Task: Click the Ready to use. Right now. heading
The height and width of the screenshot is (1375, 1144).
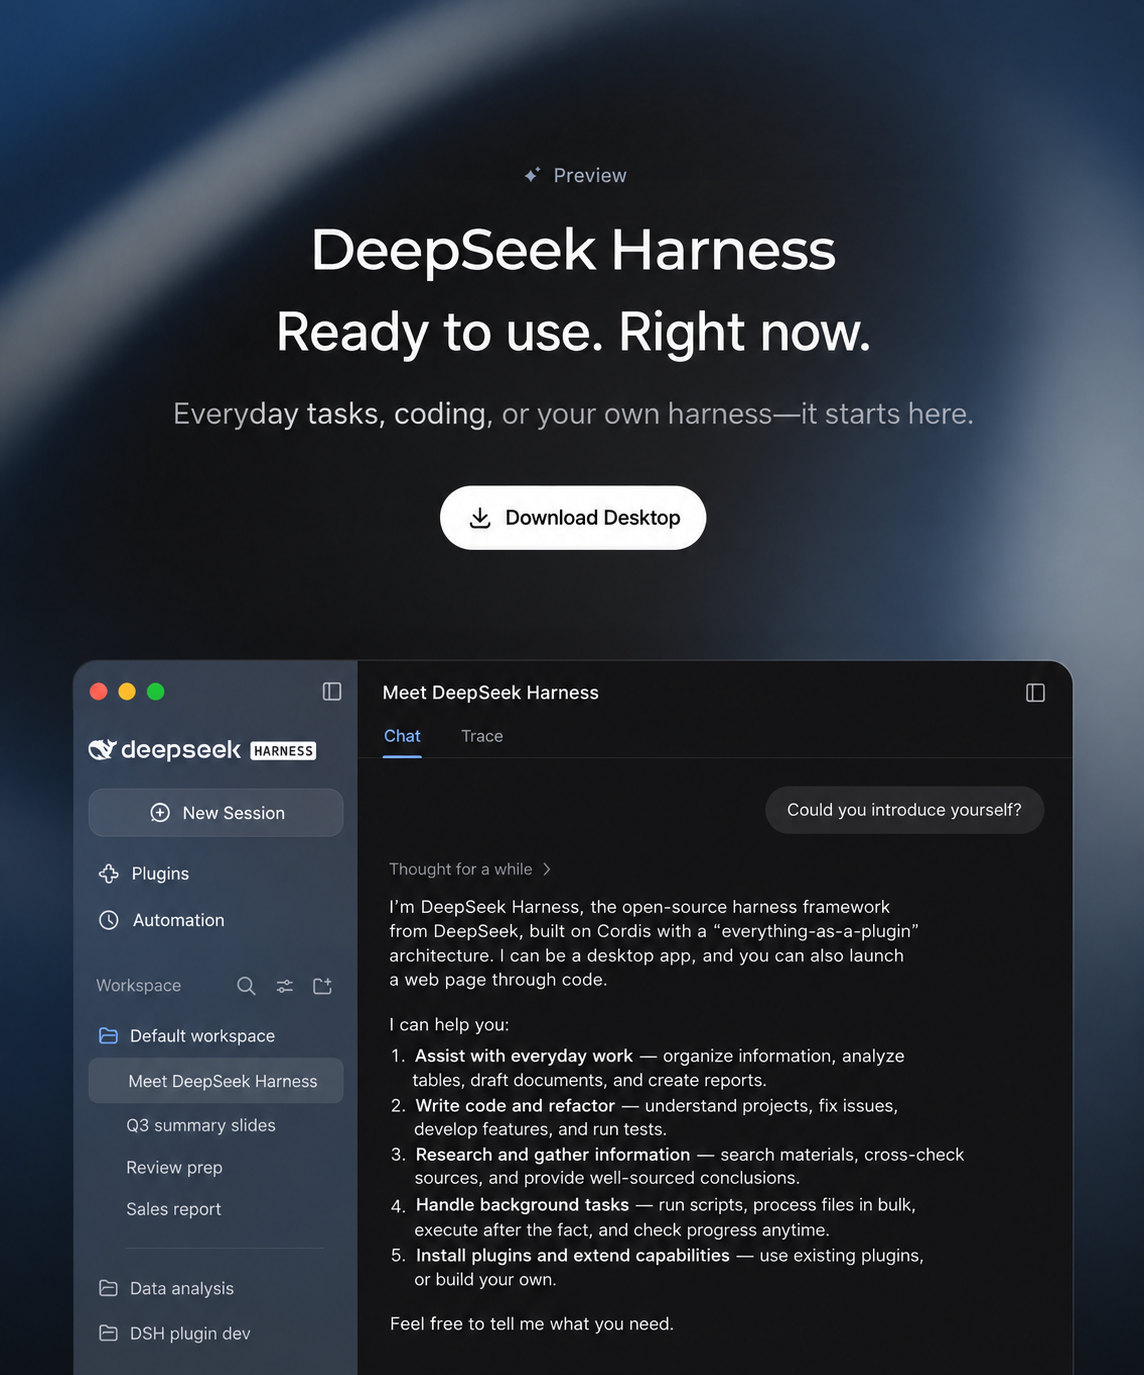Action: (573, 332)
